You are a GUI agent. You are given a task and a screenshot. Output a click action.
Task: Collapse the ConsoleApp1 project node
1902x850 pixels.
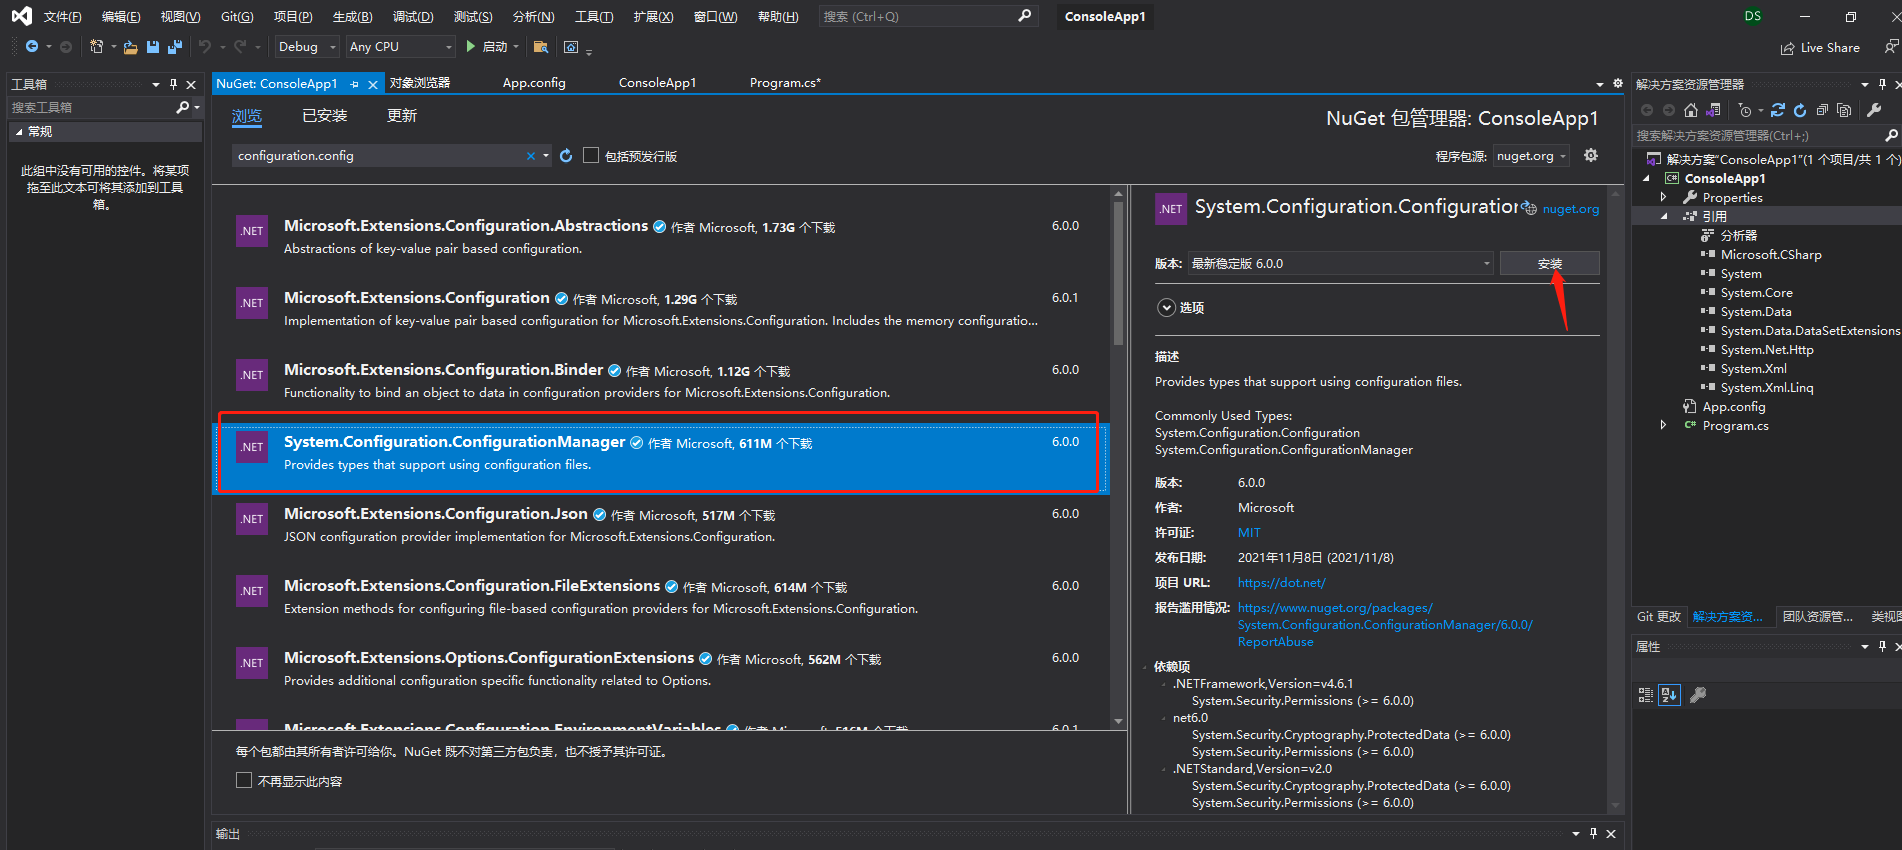point(1646,178)
